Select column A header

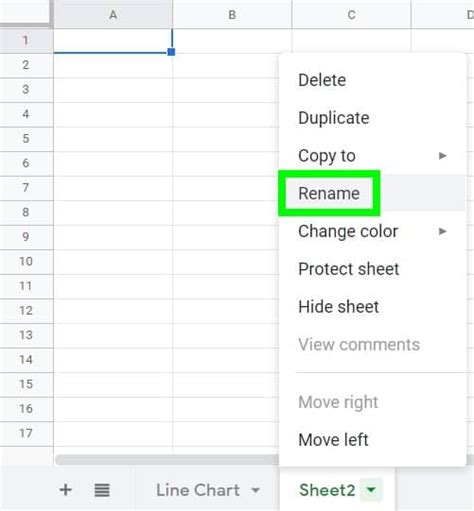113,14
